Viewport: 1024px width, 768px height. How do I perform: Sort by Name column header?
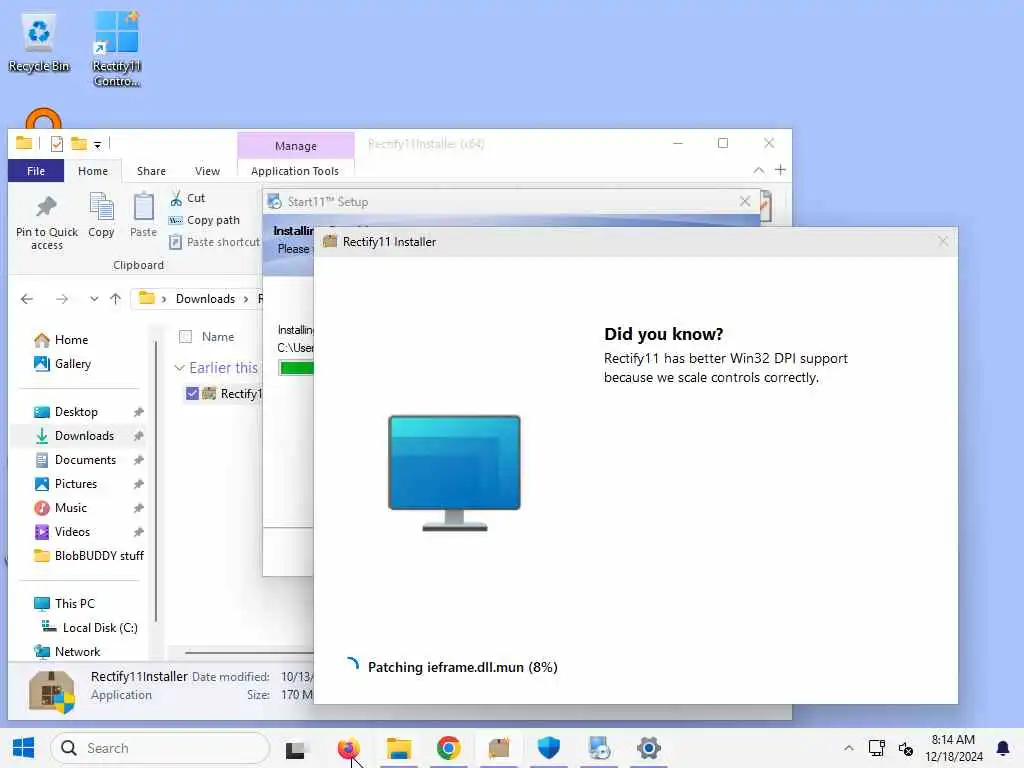[218, 337]
